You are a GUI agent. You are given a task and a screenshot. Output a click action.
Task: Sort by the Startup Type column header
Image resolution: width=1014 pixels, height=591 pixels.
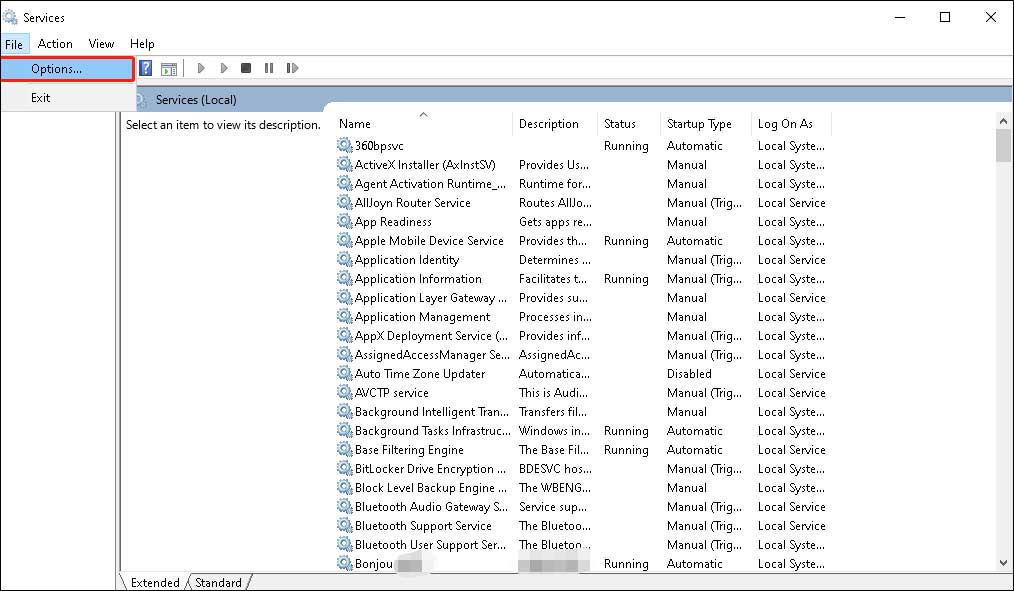699,124
